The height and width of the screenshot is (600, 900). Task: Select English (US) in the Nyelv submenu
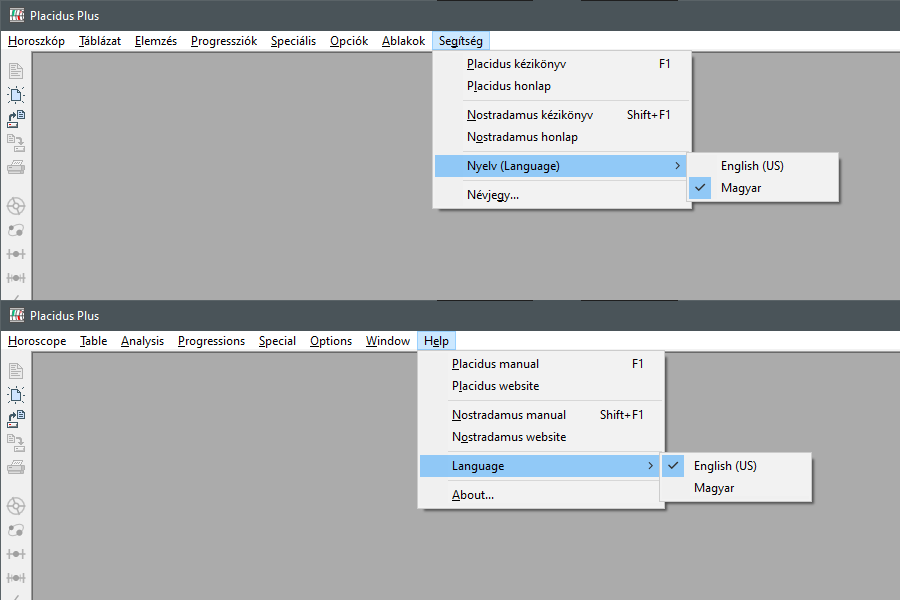763,166
